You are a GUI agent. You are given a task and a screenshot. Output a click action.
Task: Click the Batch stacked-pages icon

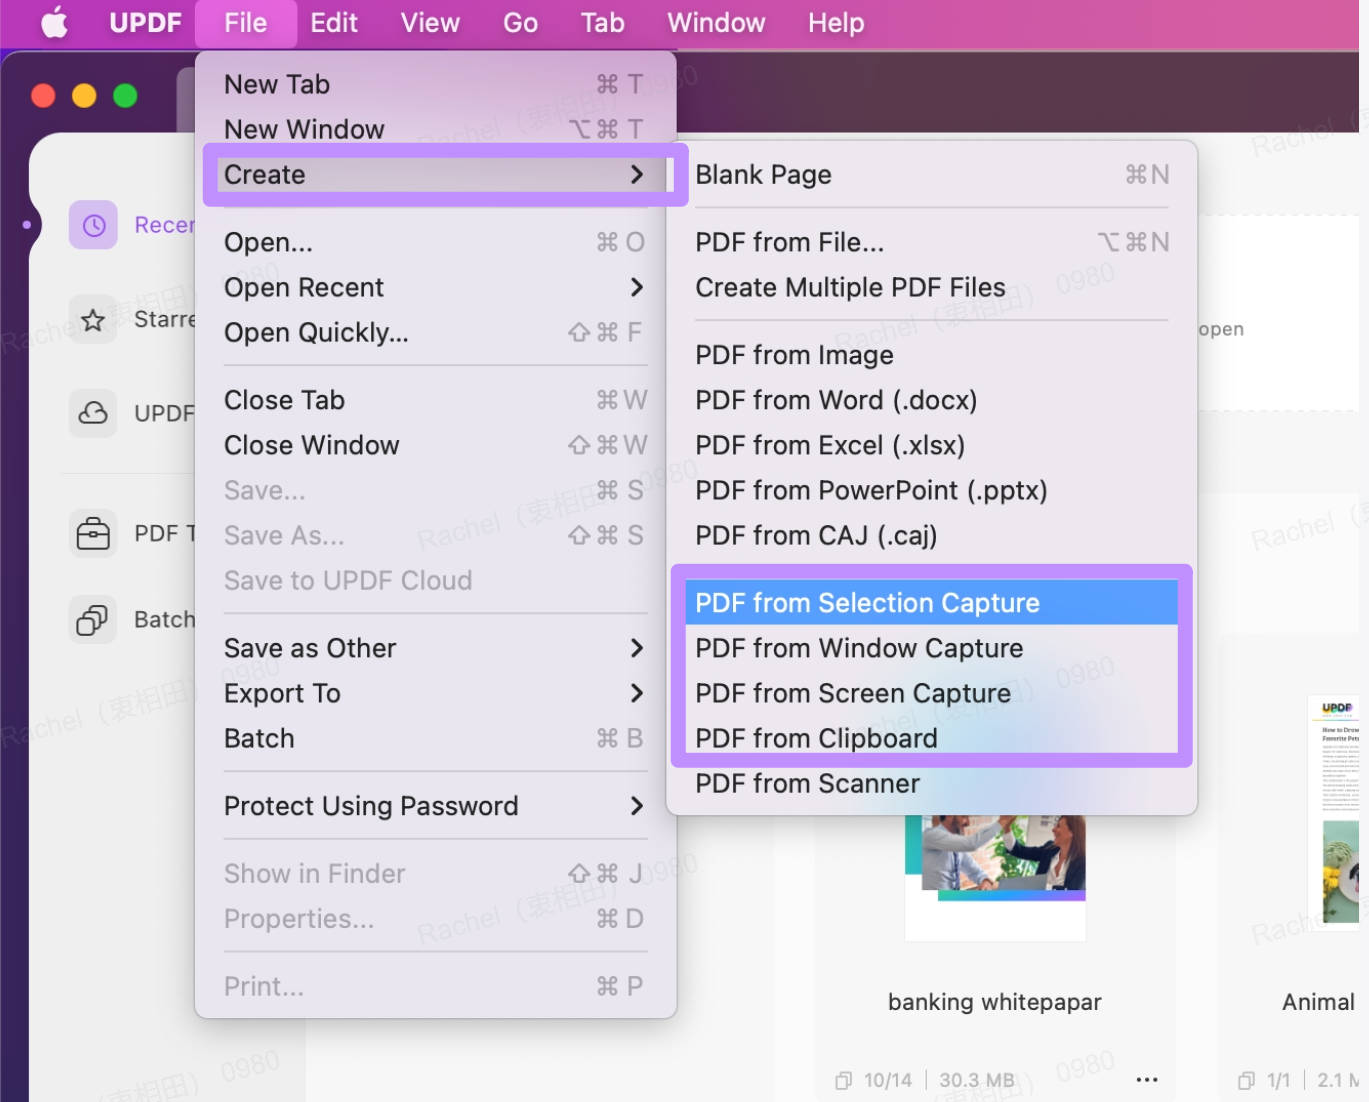(93, 620)
